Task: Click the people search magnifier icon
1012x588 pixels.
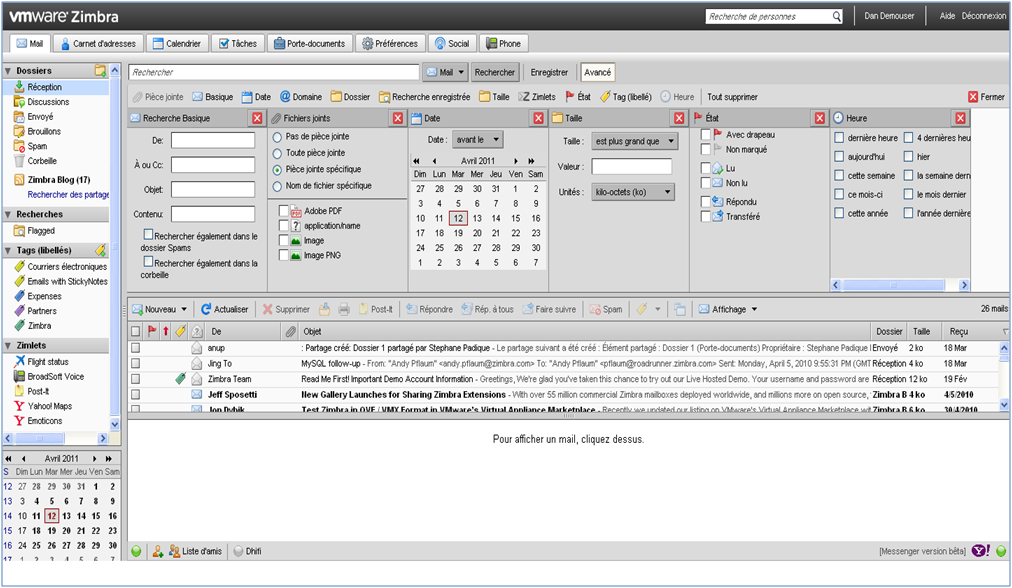Action: coord(836,17)
